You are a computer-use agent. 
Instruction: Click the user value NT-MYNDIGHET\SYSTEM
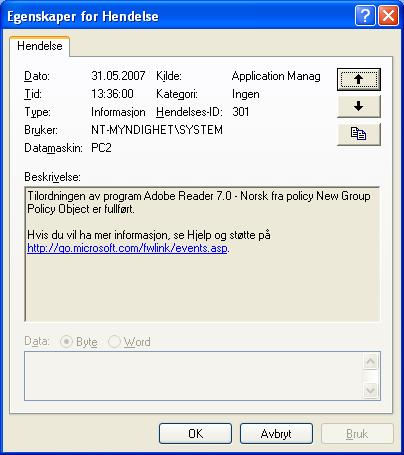(157, 130)
